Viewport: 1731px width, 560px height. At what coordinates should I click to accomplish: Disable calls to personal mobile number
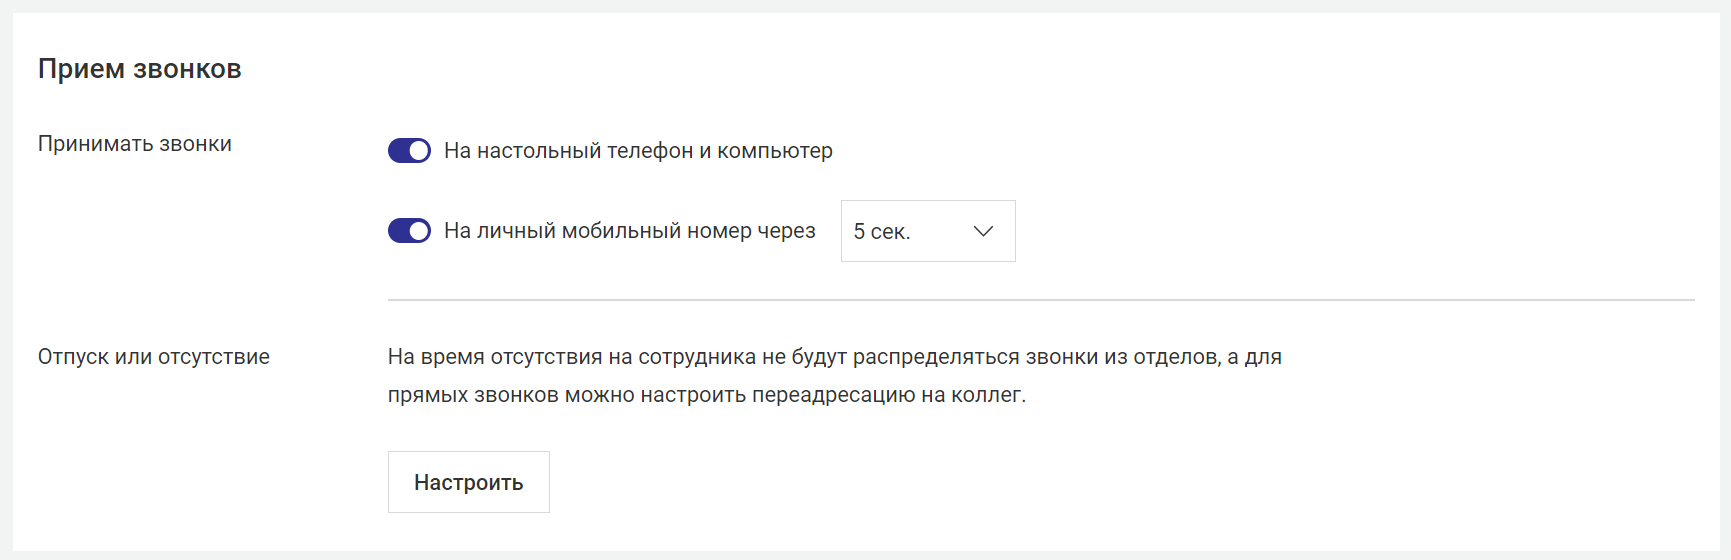(x=409, y=231)
